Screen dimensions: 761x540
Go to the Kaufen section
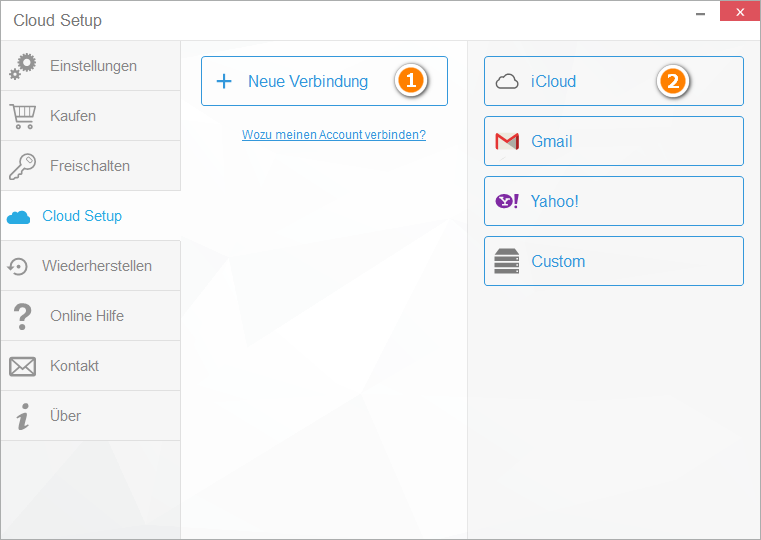pos(91,116)
